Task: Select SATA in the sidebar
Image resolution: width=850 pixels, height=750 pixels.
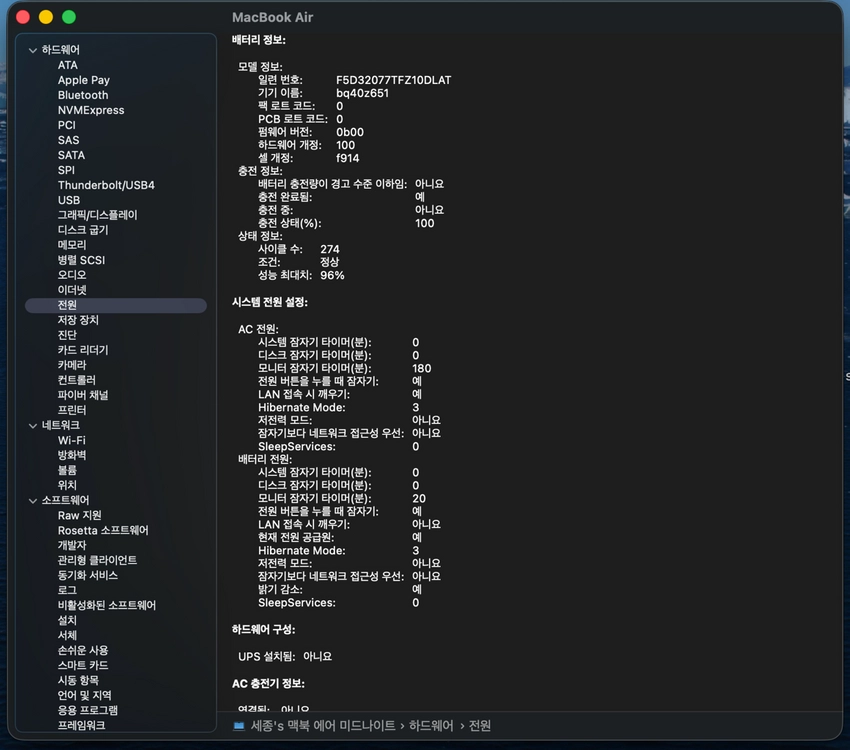Action: tap(71, 155)
